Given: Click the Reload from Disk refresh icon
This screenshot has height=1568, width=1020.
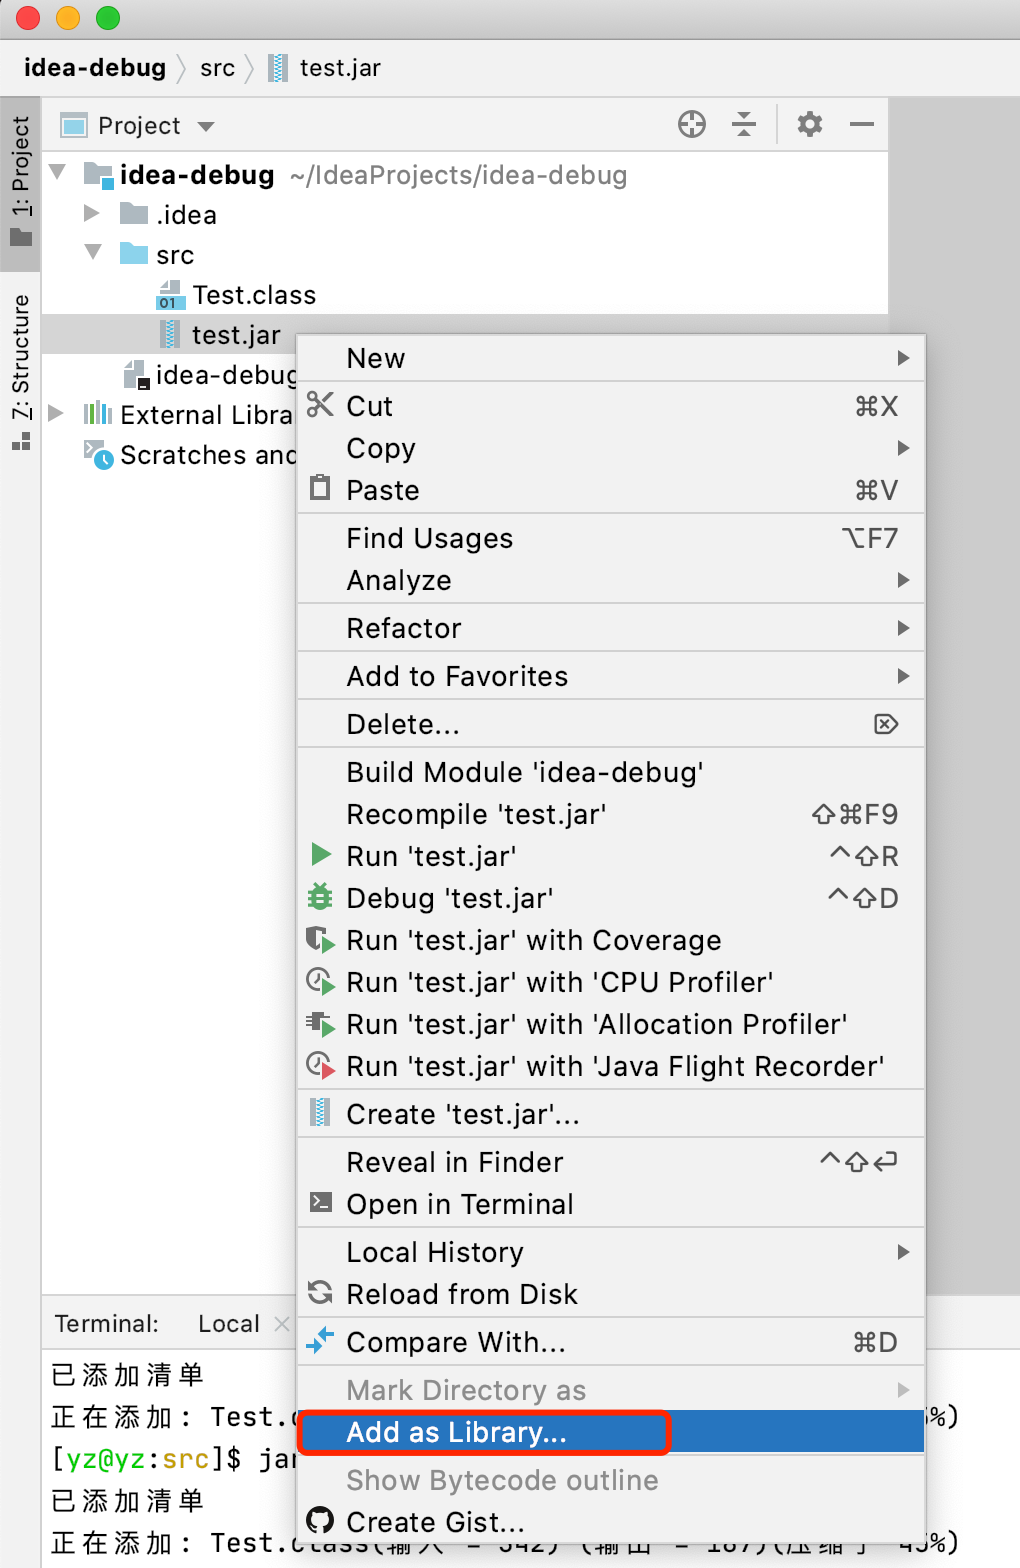Looking at the screenshot, I should [x=320, y=1293].
